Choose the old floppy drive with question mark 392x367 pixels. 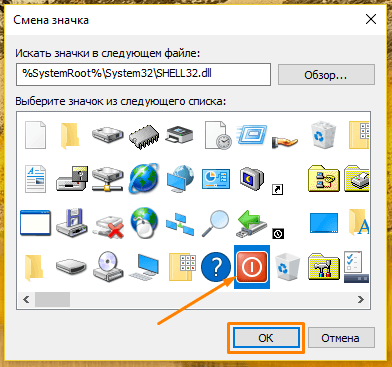(x=72, y=178)
